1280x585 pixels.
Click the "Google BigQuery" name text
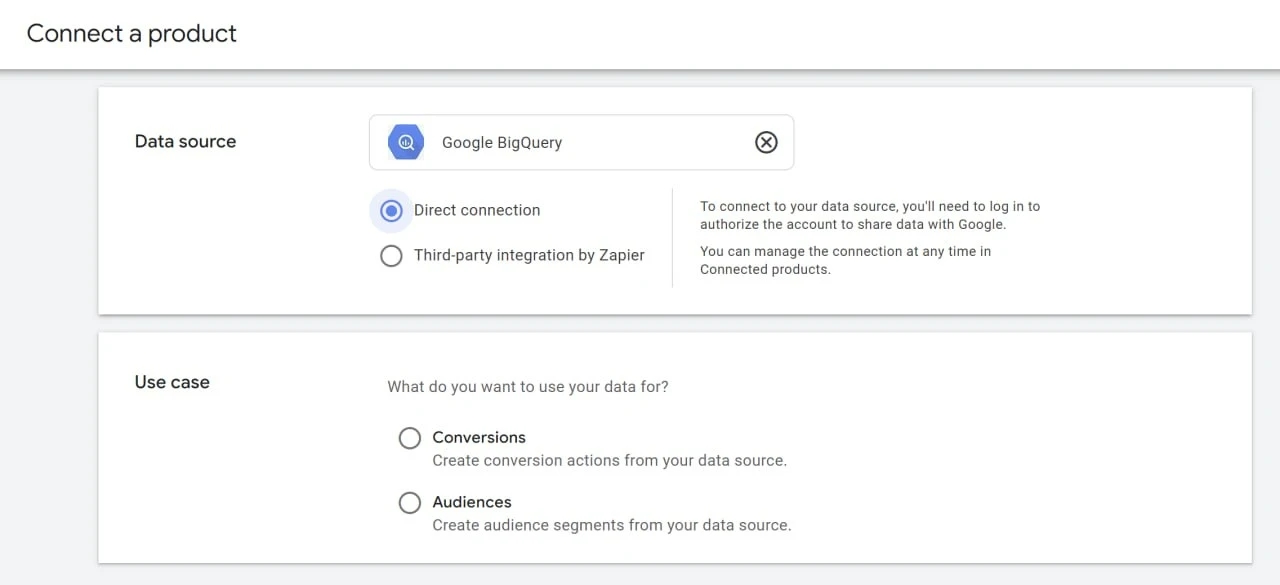[x=502, y=143]
